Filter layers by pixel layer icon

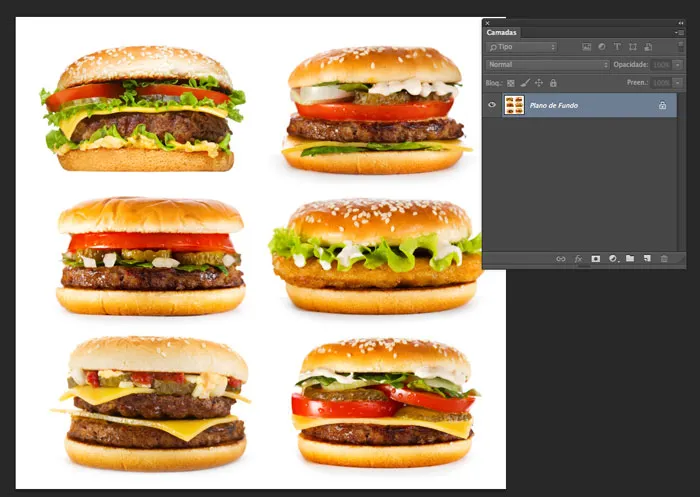tap(586, 47)
